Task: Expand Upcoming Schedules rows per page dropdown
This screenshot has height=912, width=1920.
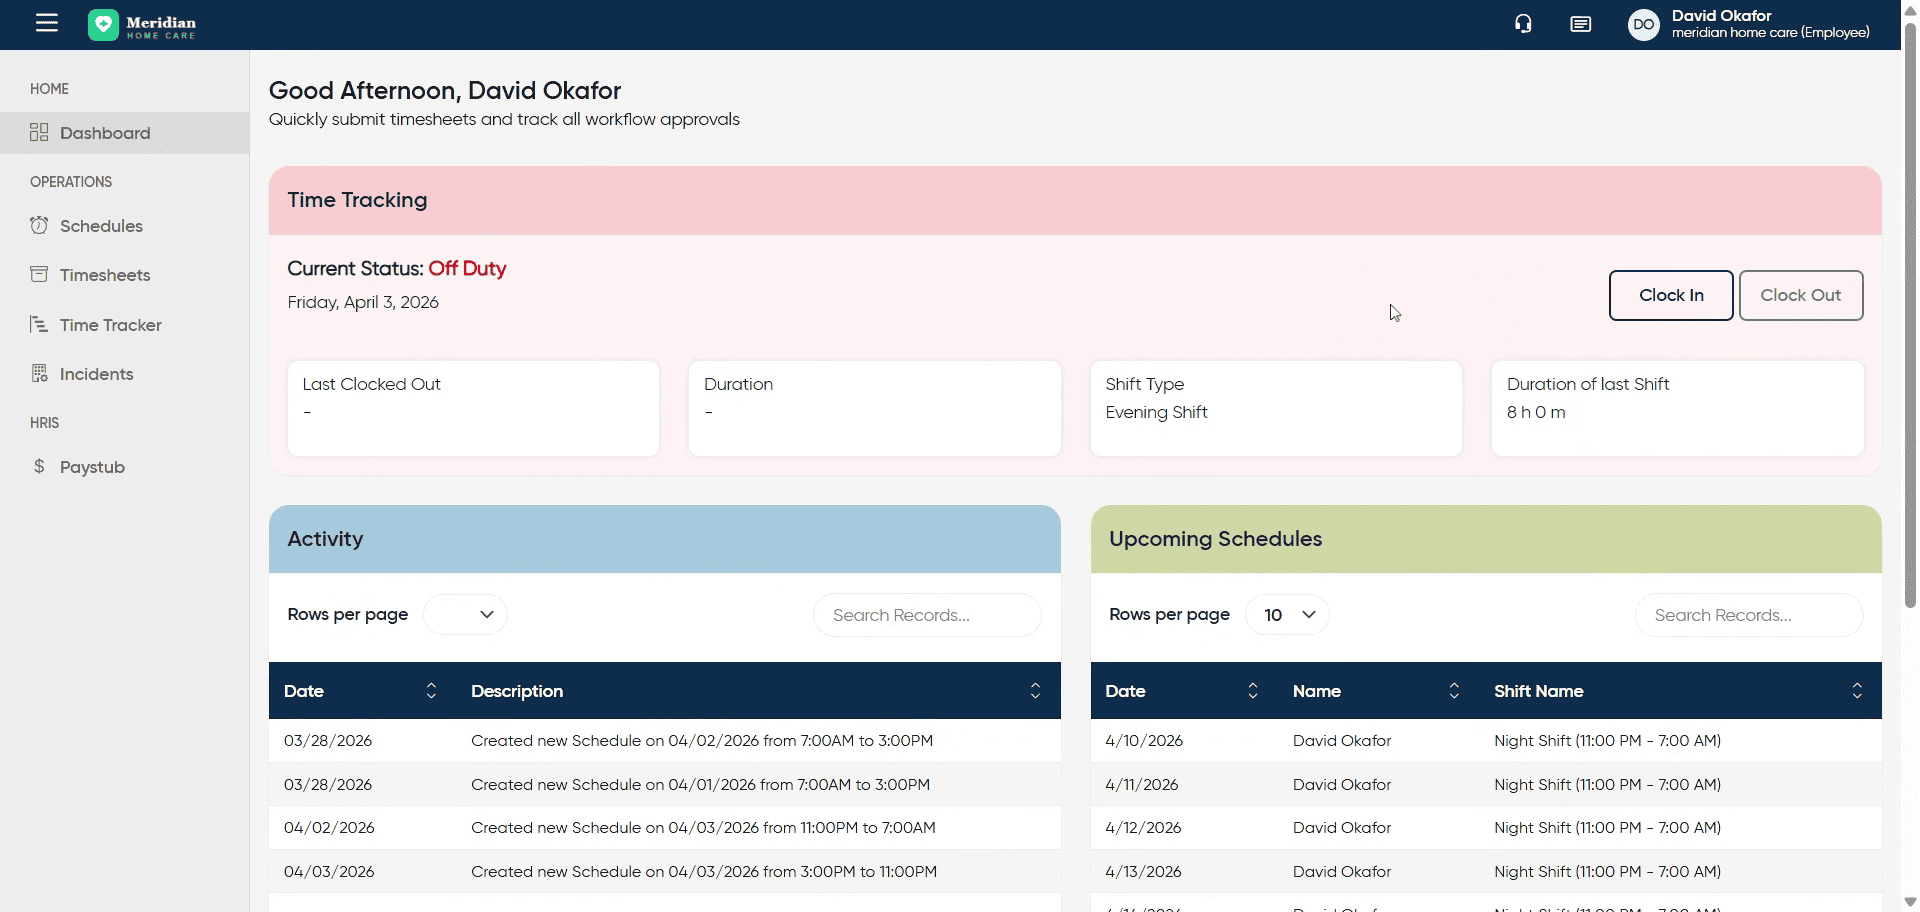Action: (x=1287, y=615)
